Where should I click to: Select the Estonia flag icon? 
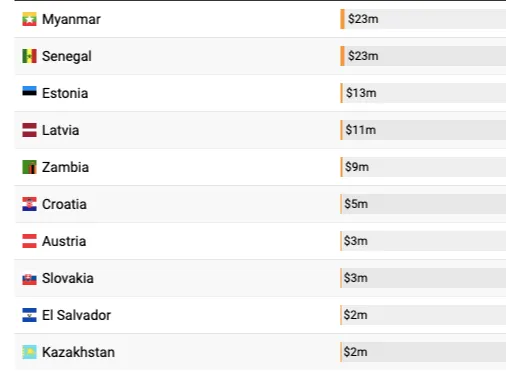(29, 91)
